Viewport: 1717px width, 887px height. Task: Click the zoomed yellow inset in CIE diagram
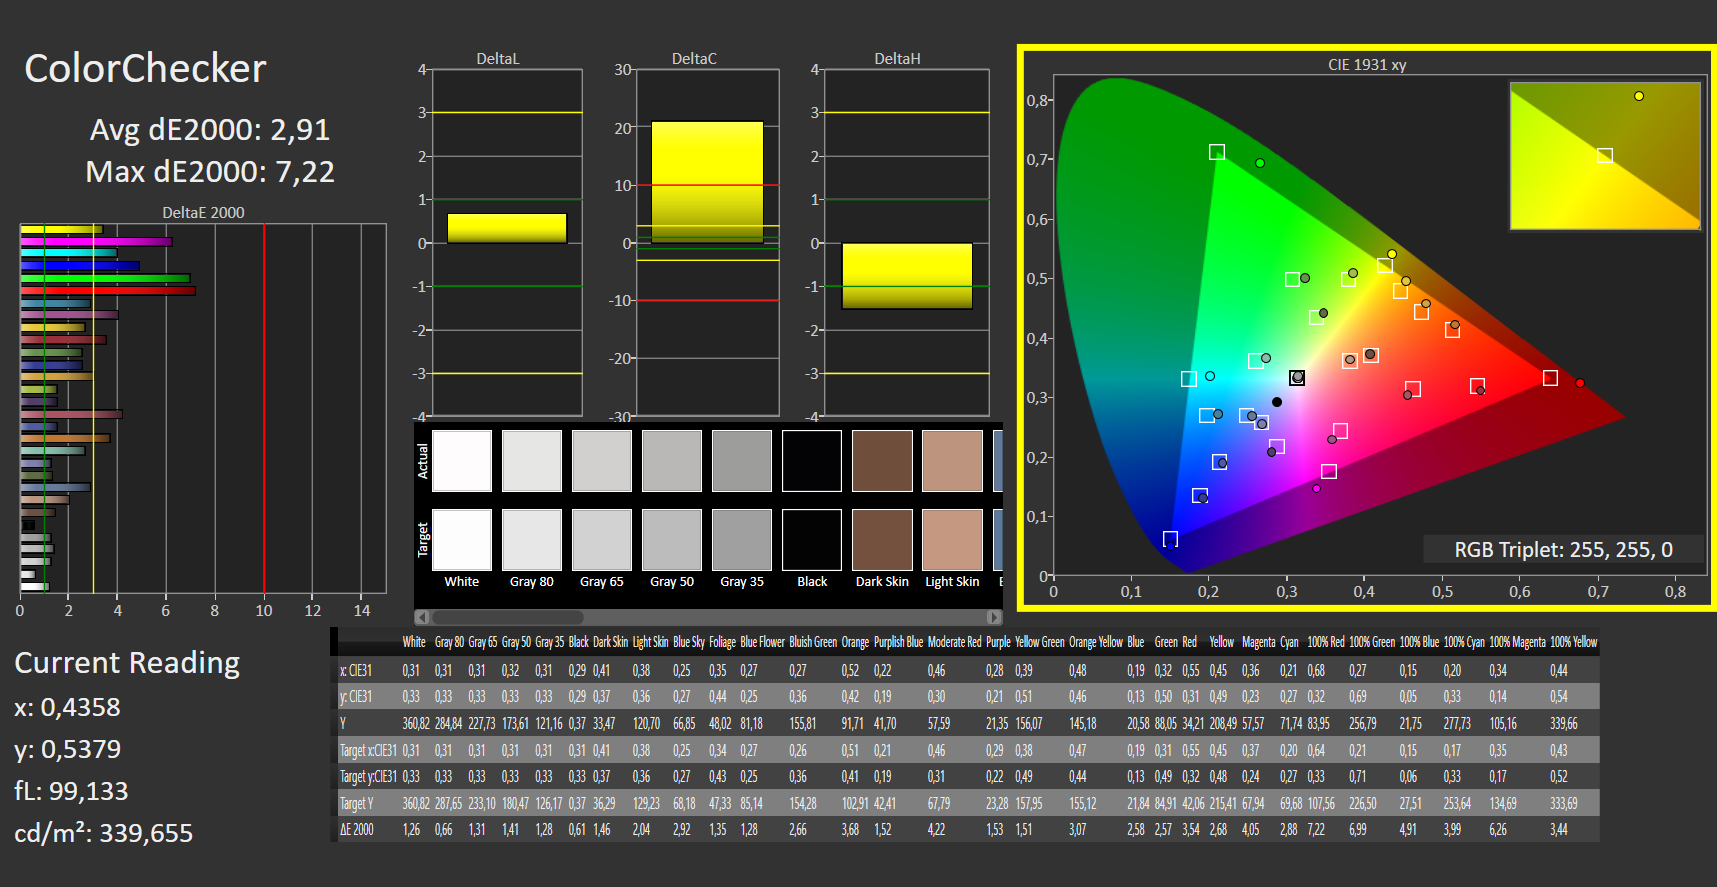point(1605,156)
